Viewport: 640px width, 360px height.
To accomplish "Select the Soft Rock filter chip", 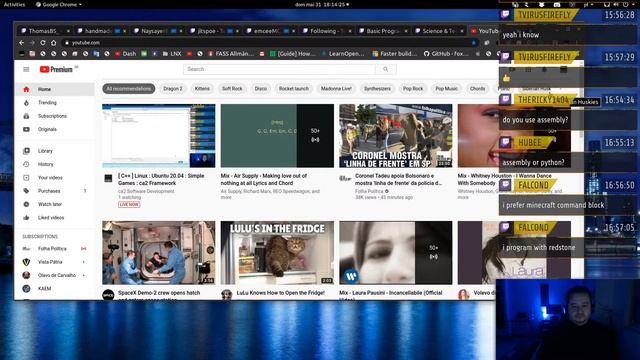I will click(232, 89).
